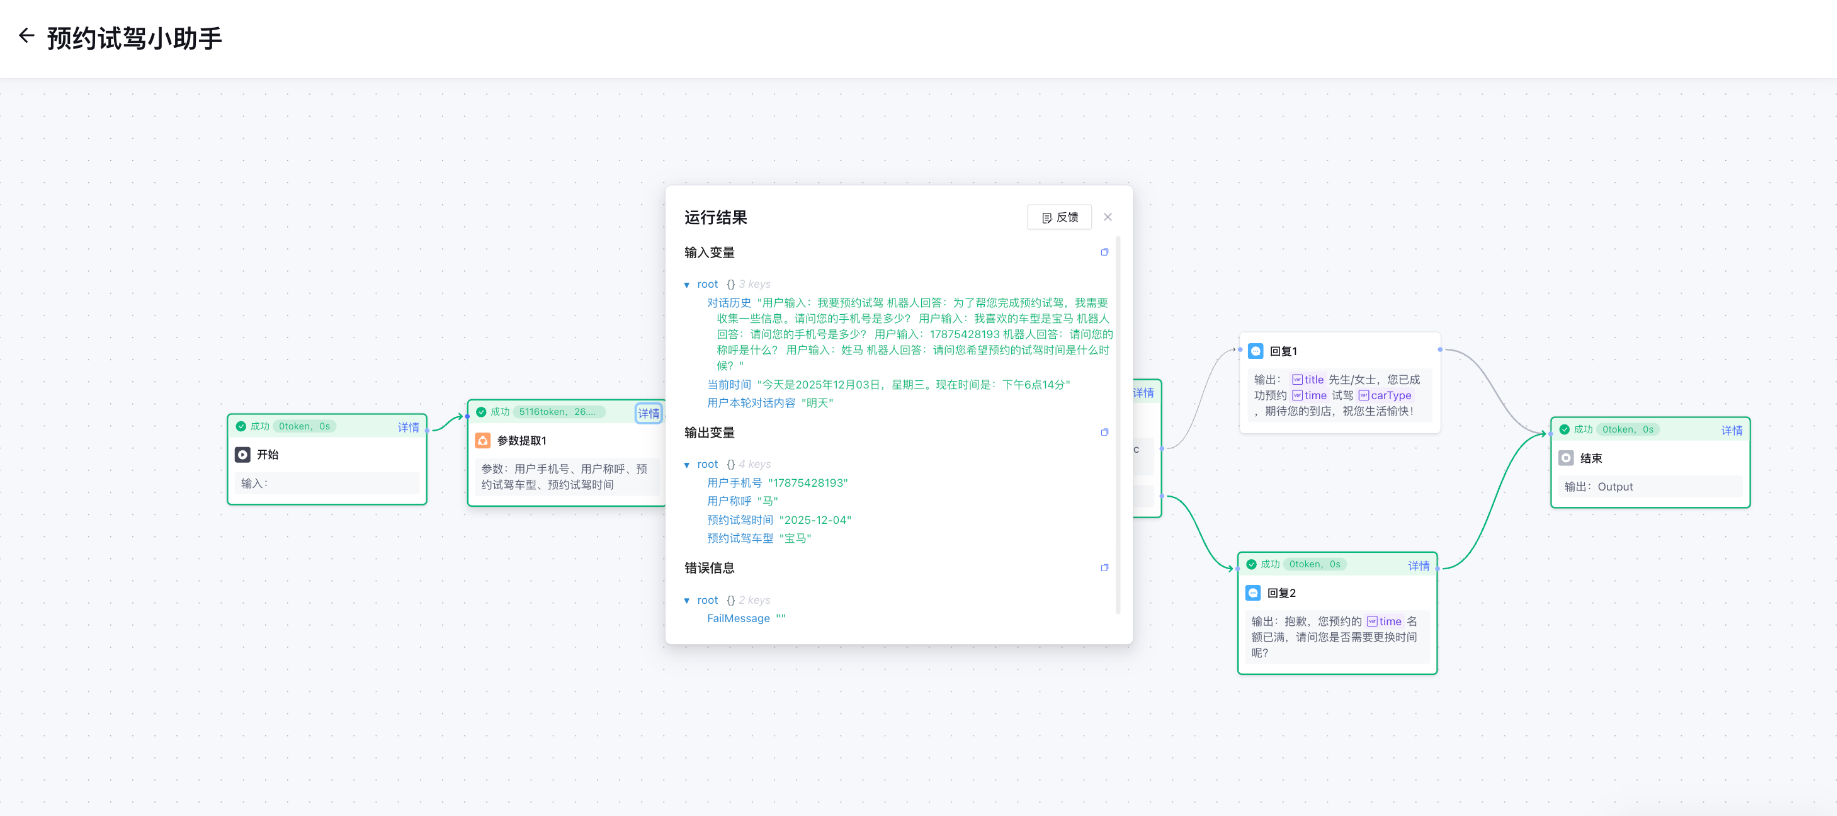This screenshot has height=816, width=1837.
Task: Click the 运行结果 panel heading
Action: (716, 218)
